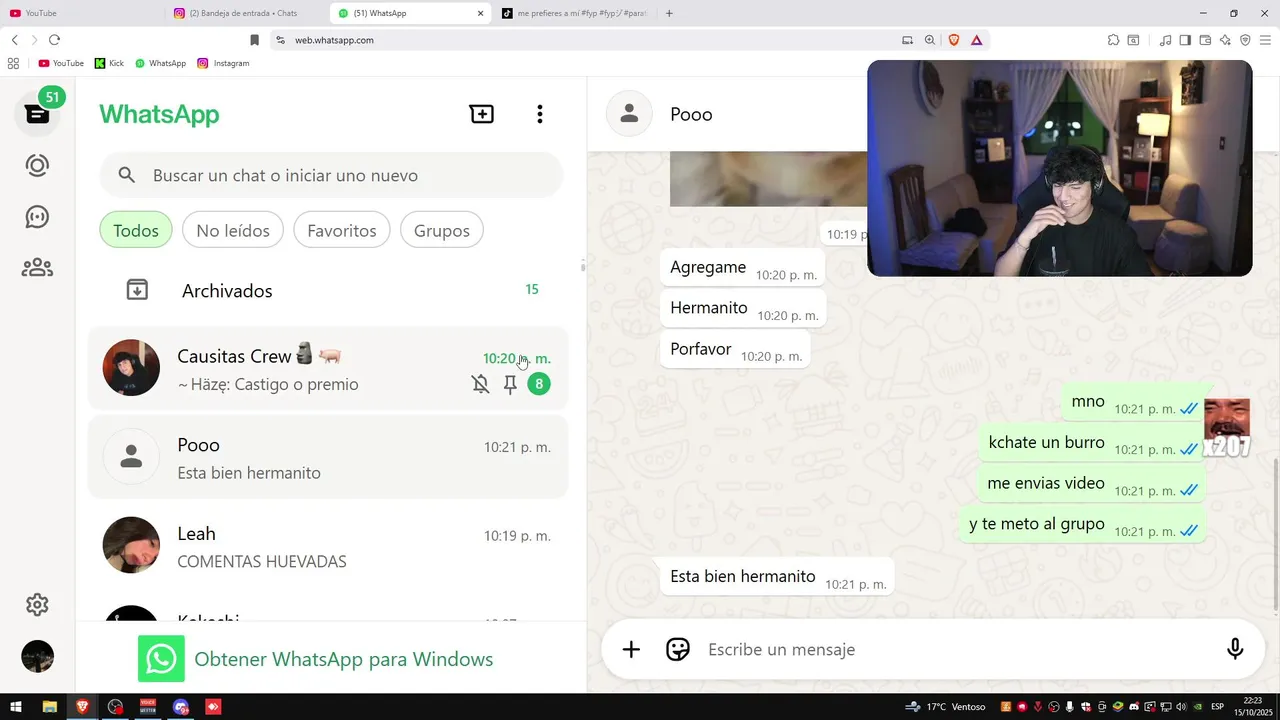
Task: Open the Pooo chat in list
Action: 328,458
